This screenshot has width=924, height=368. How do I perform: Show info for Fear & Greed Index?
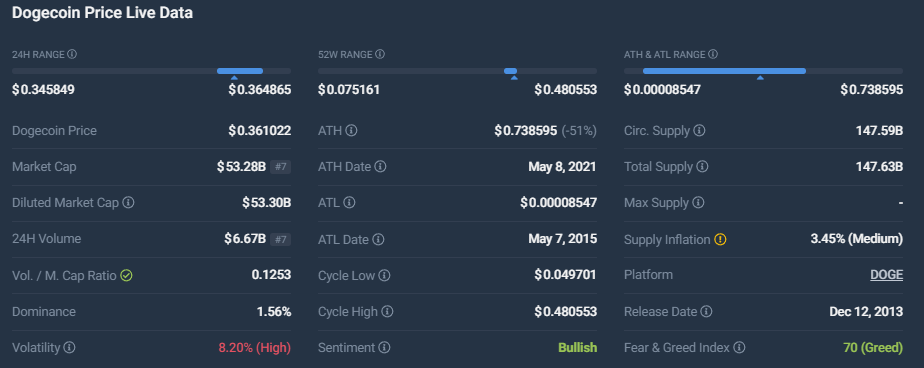(739, 348)
